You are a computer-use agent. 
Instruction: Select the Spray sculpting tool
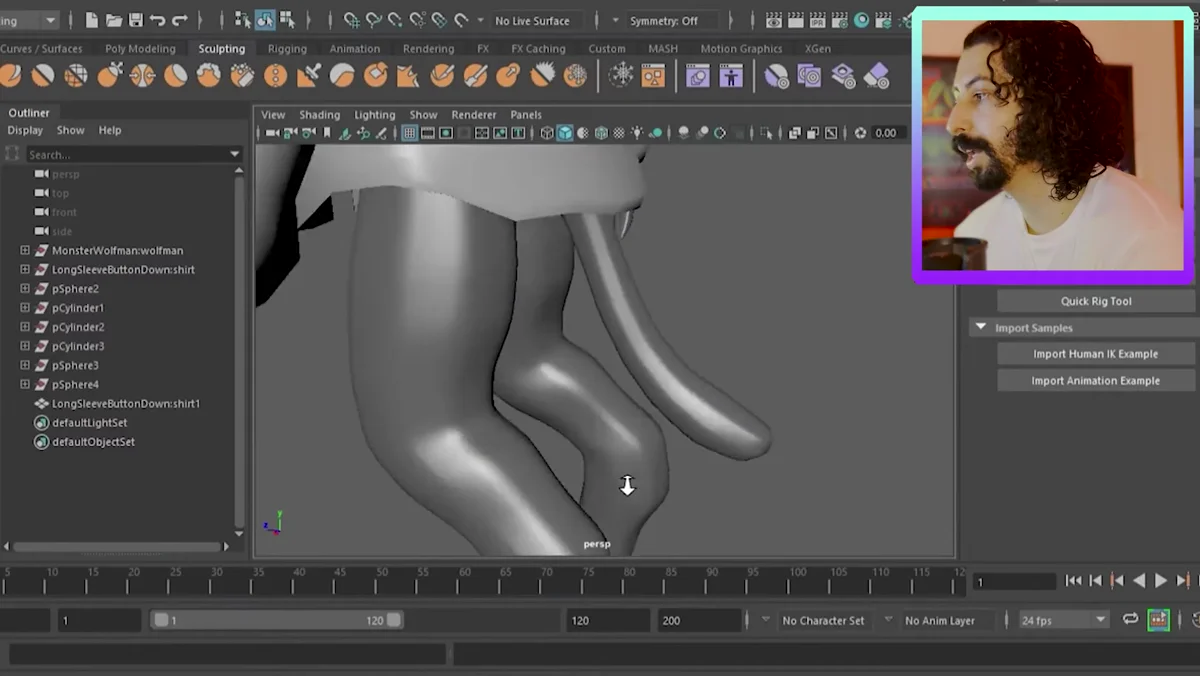[x=242, y=75]
